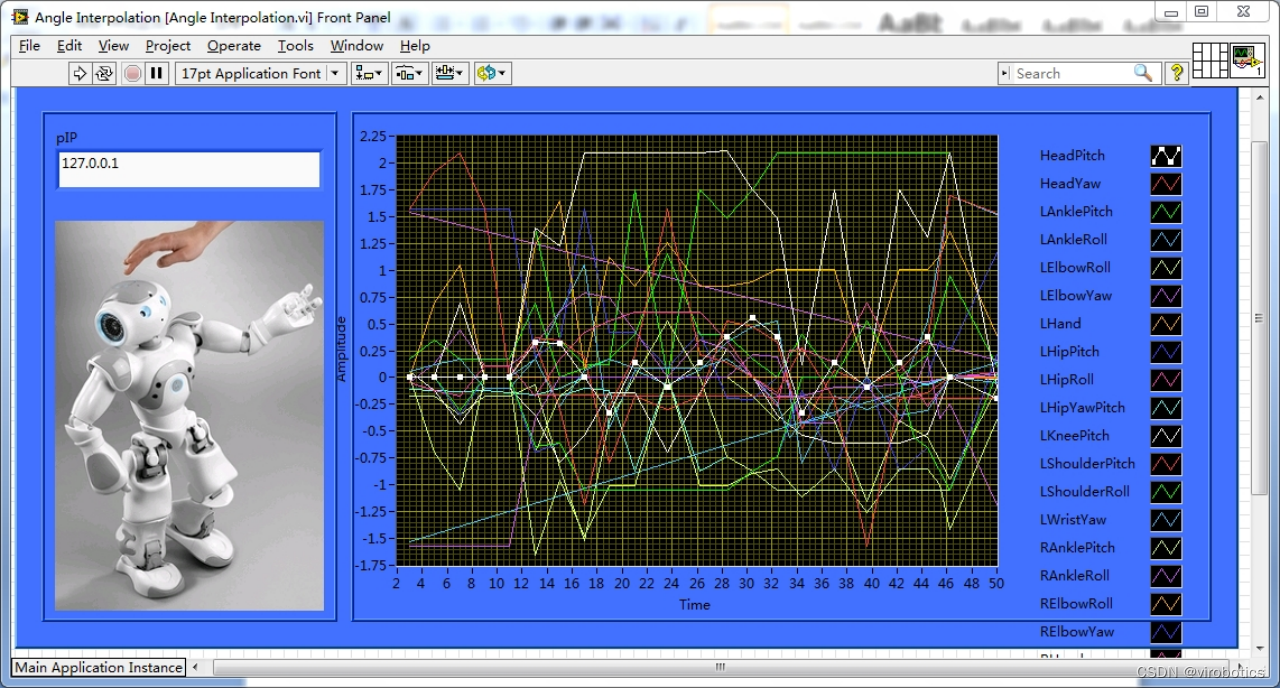Click the LKneePitch plot legend icon
The height and width of the screenshot is (688, 1280).
pyautogui.click(x=1165, y=436)
